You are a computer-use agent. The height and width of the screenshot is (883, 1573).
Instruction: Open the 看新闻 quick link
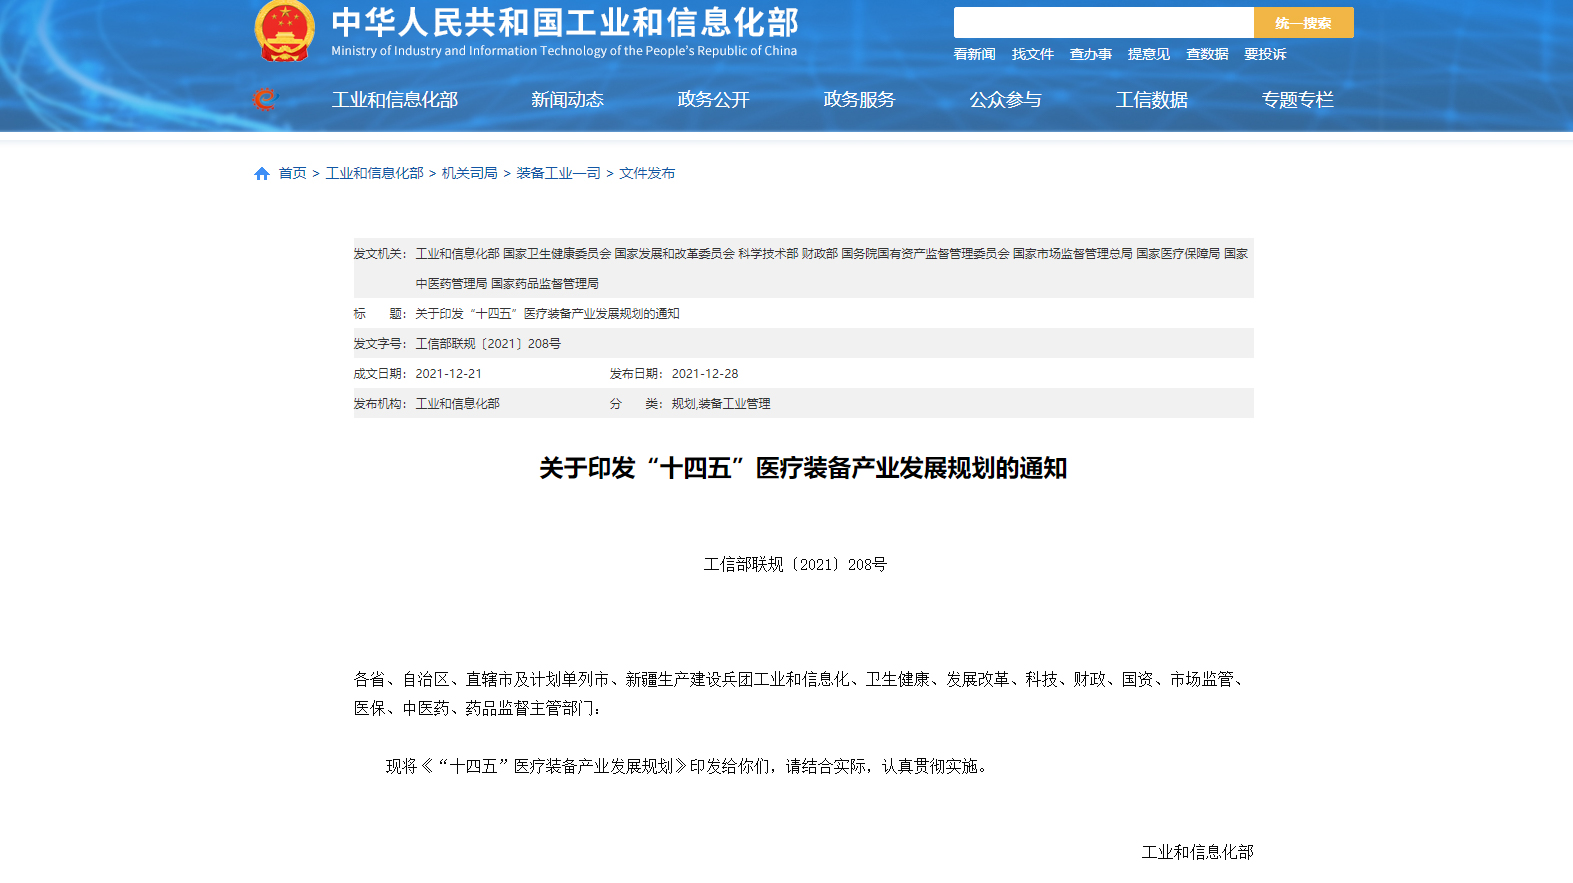pyautogui.click(x=974, y=54)
